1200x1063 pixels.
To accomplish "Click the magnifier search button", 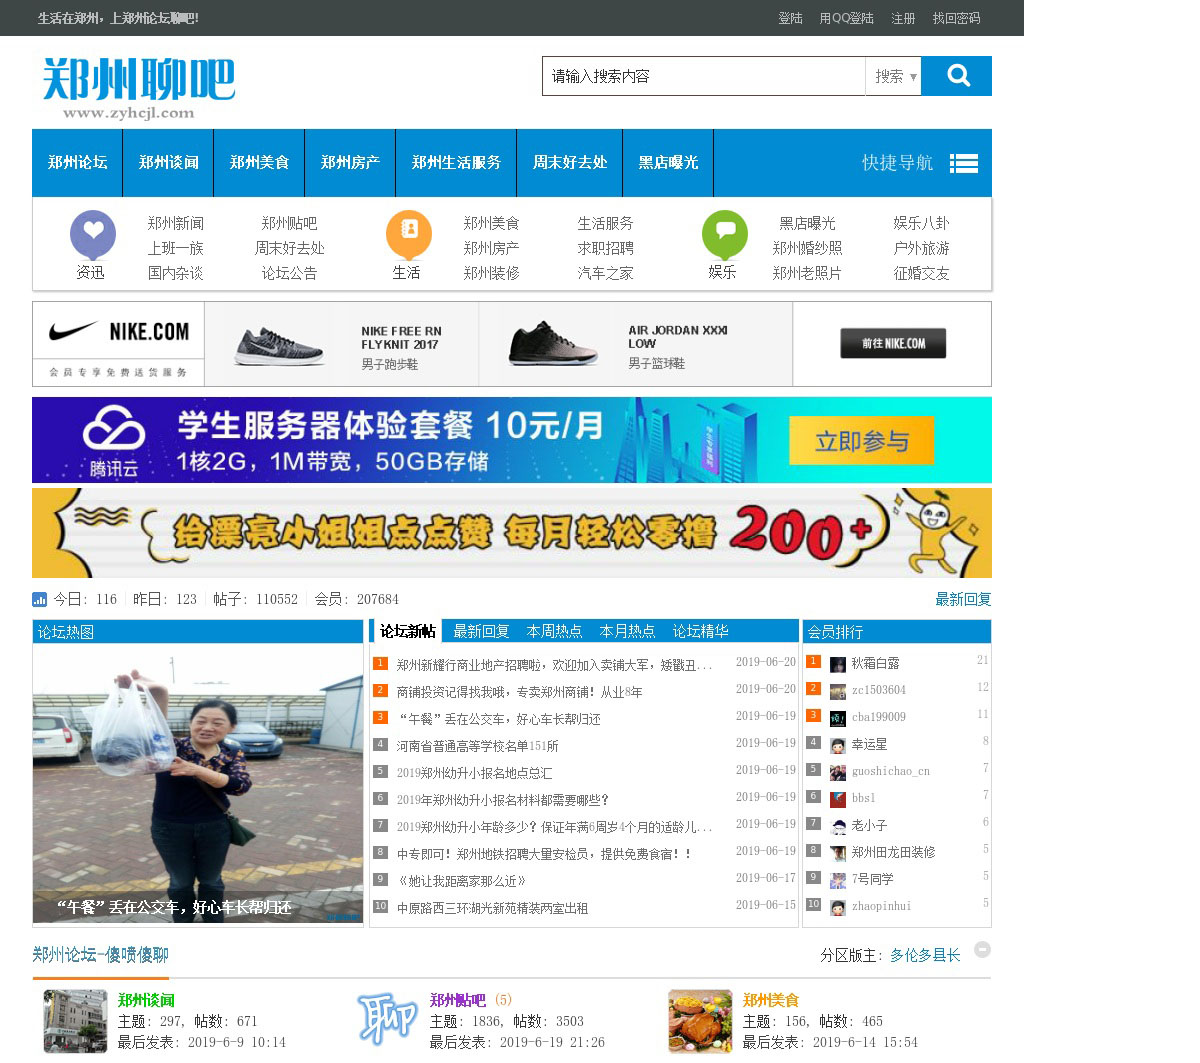I will tap(957, 76).
